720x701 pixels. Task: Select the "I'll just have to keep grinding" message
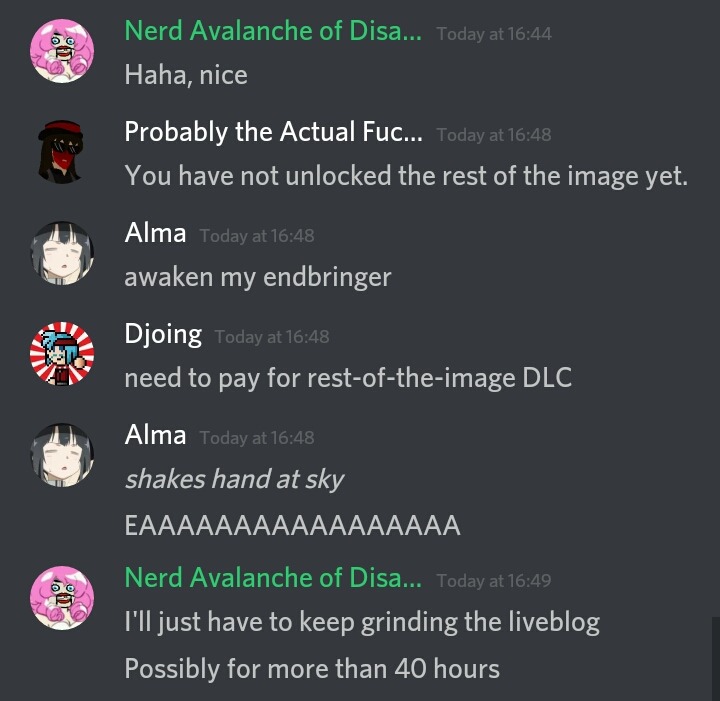[x=362, y=623]
